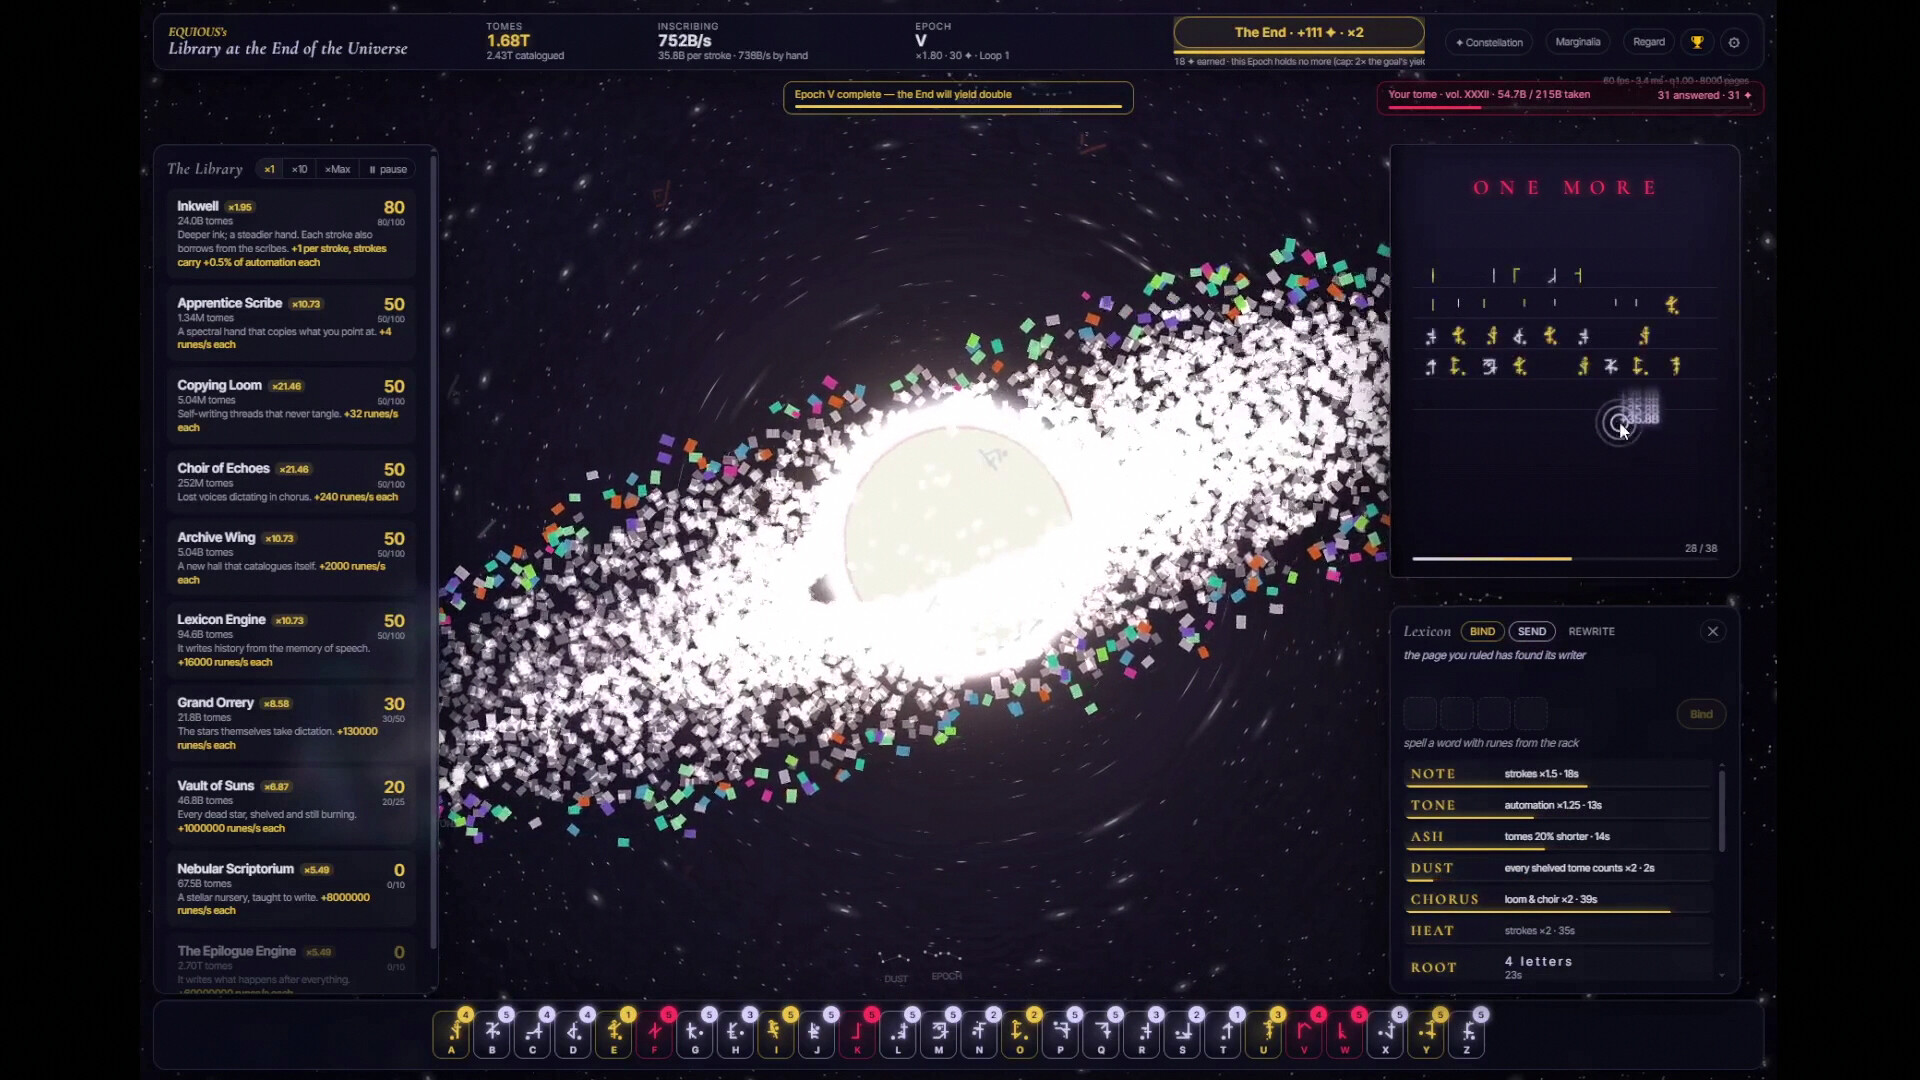Close the Lexicon panel
This screenshot has height=1080, width=1920.
click(1713, 631)
